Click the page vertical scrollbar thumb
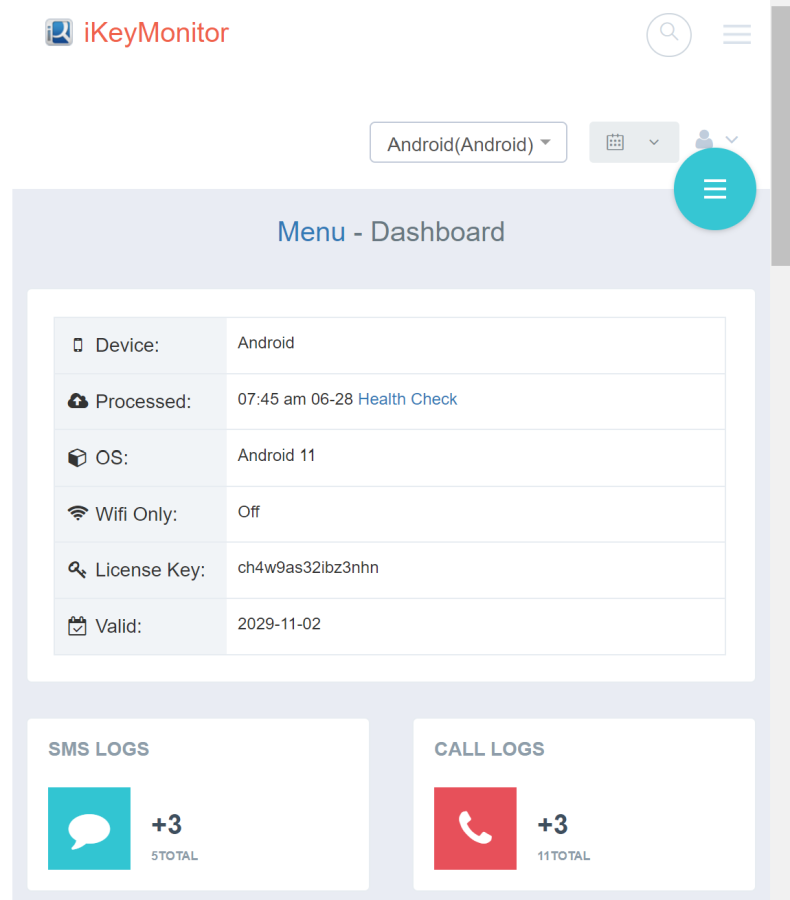 (780, 135)
